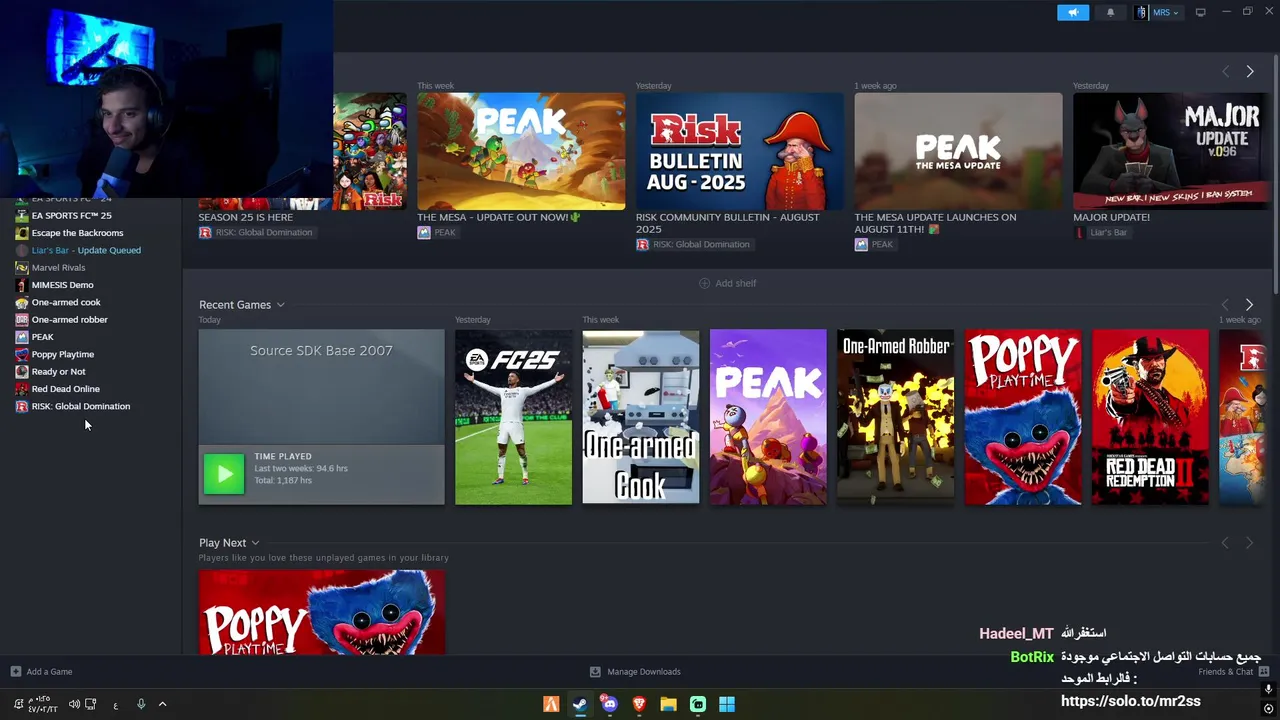The height and width of the screenshot is (720, 1280).
Task: Click microphone icon in system tray
Action: click(141, 704)
